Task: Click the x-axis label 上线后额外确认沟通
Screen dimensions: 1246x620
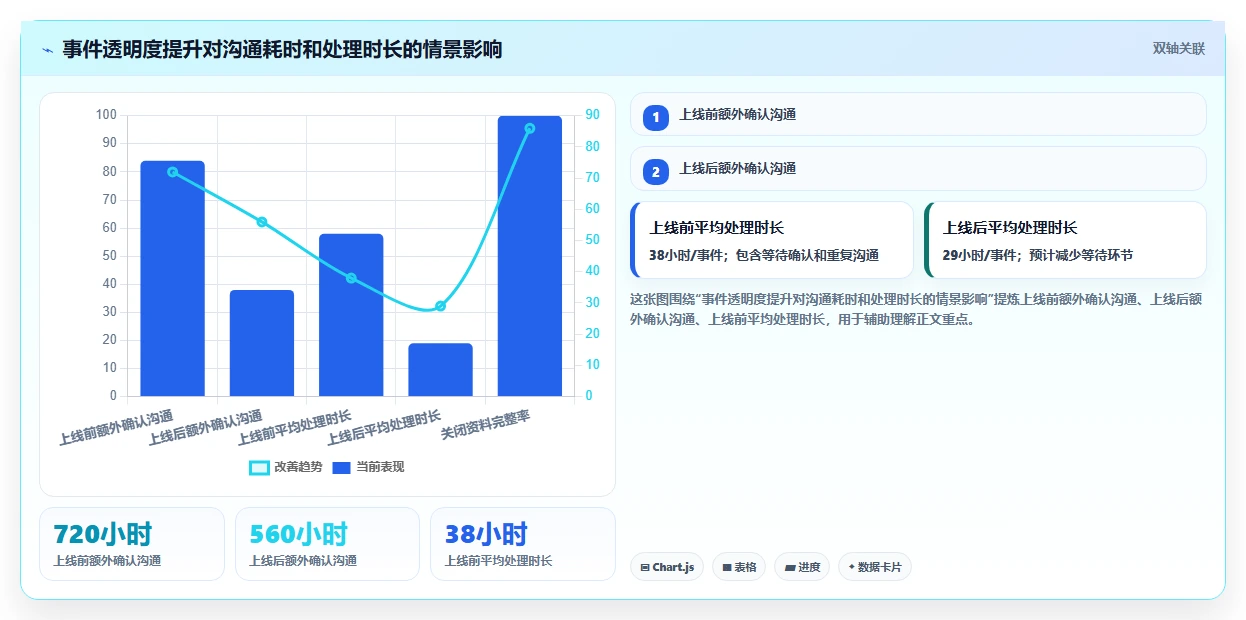Action: pos(205,428)
